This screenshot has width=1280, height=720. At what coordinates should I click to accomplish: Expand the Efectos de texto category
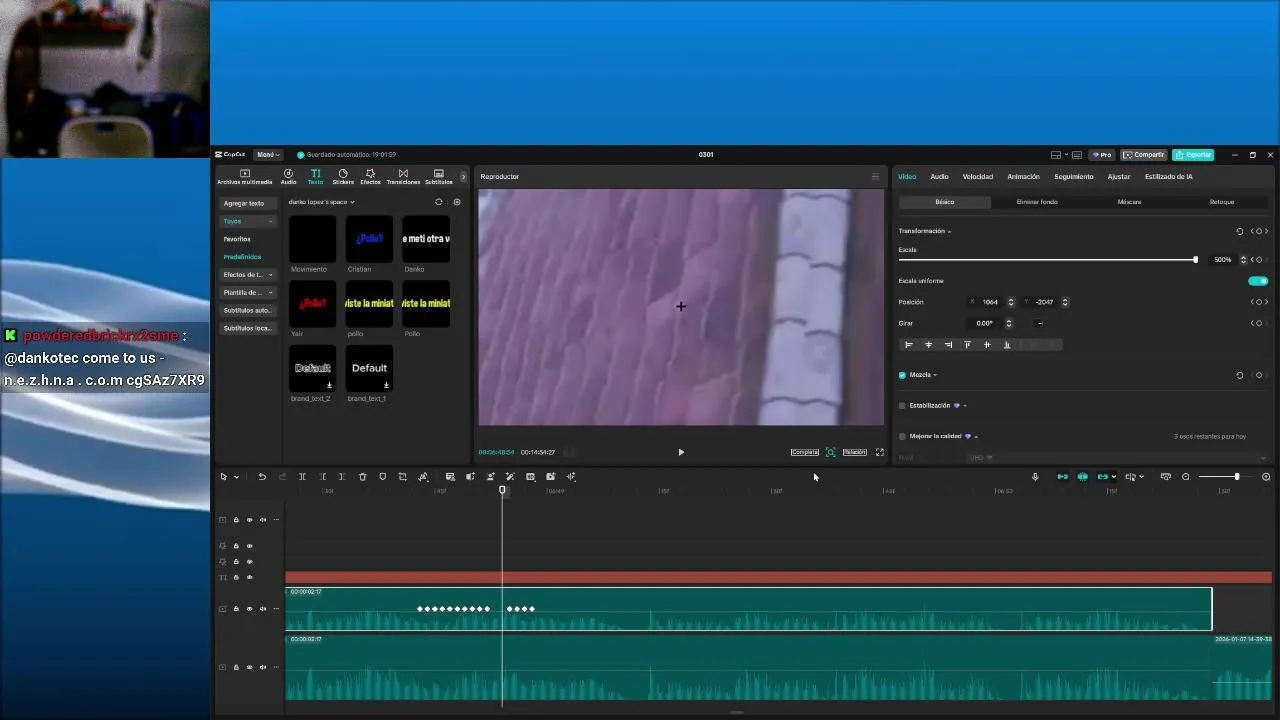point(270,275)
